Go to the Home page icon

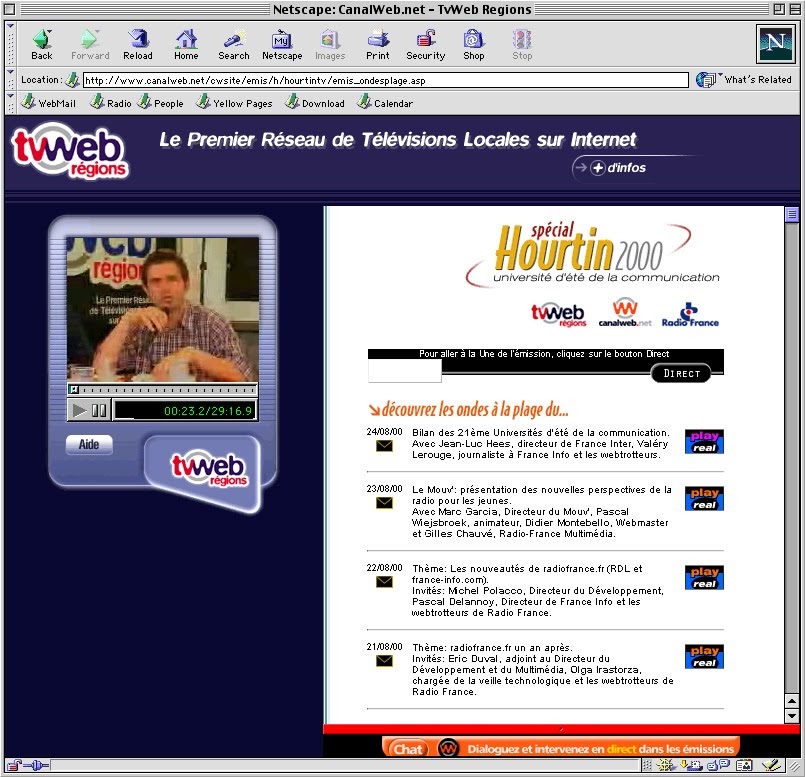186,45
